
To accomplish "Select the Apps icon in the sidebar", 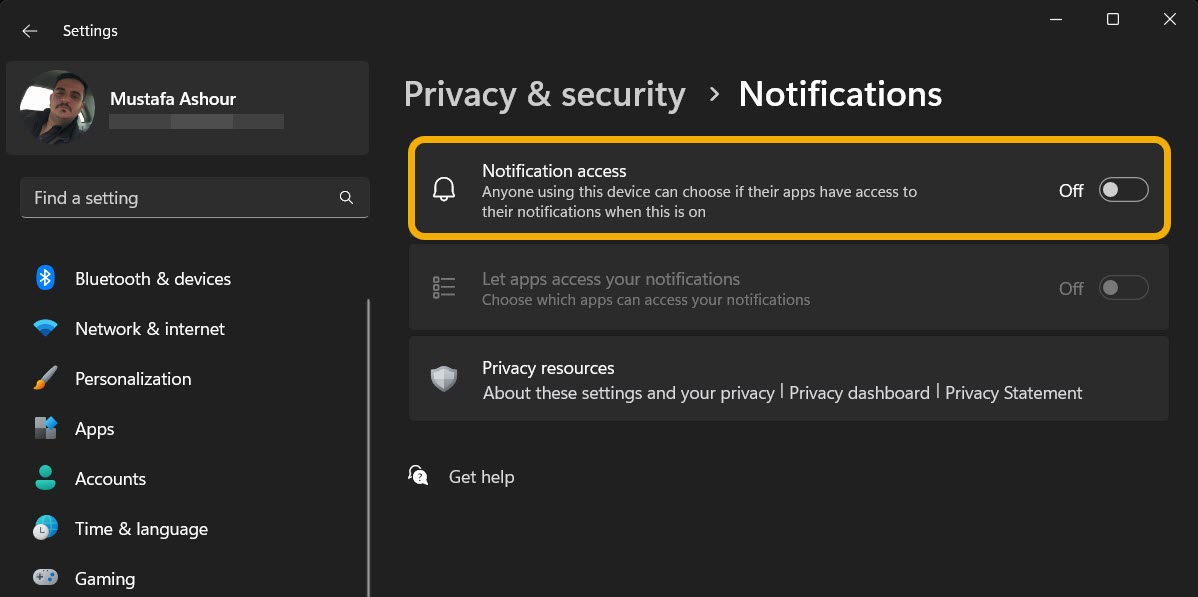I will point(44,428).
